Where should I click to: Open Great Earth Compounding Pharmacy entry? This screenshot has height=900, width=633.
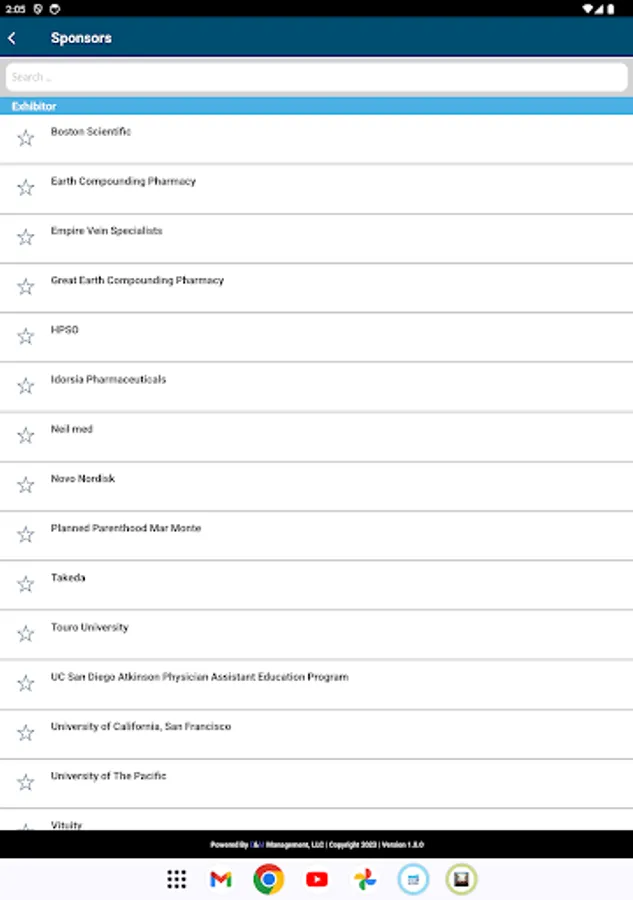click(x=137, y=281)
